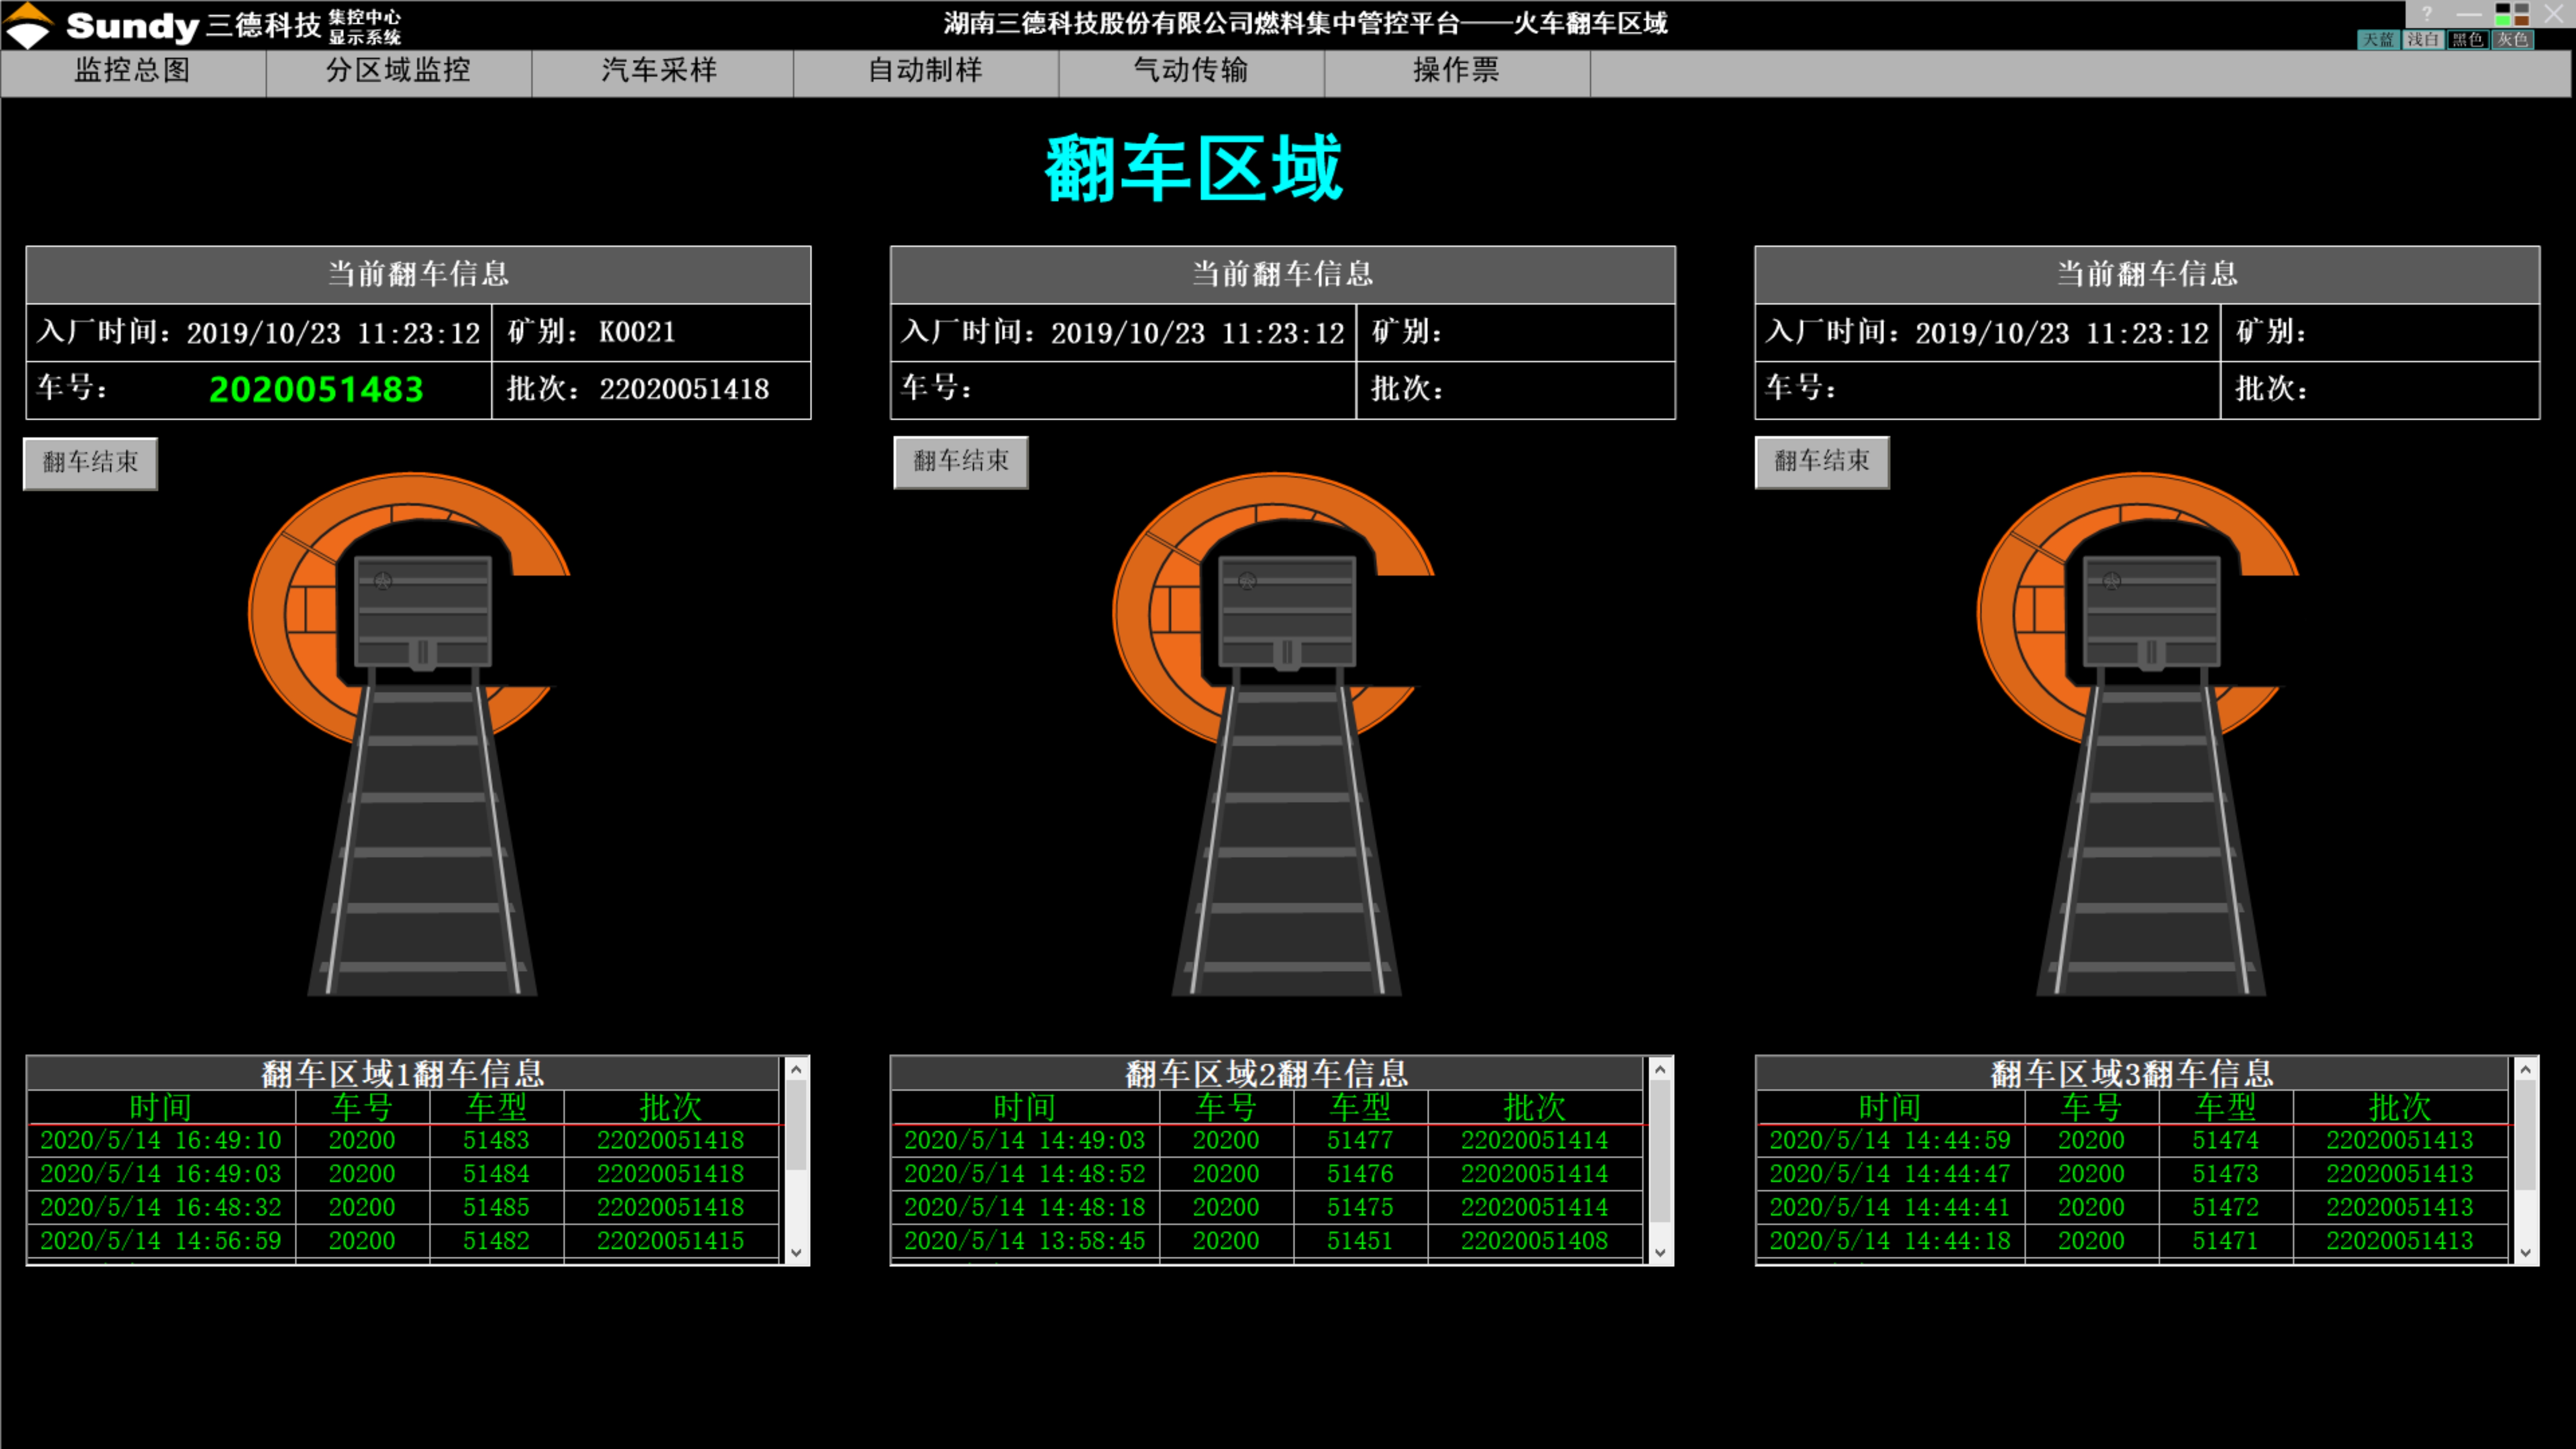
Task: Open the 自动制样 menu tab
Action: (925, 70)
